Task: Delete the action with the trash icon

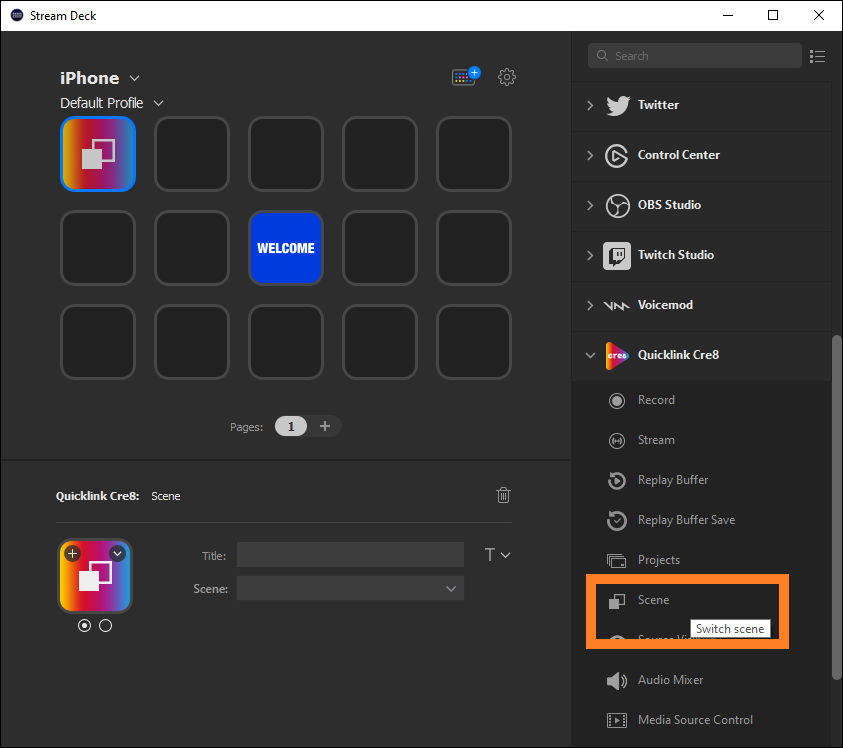Action: pos(503,495)
